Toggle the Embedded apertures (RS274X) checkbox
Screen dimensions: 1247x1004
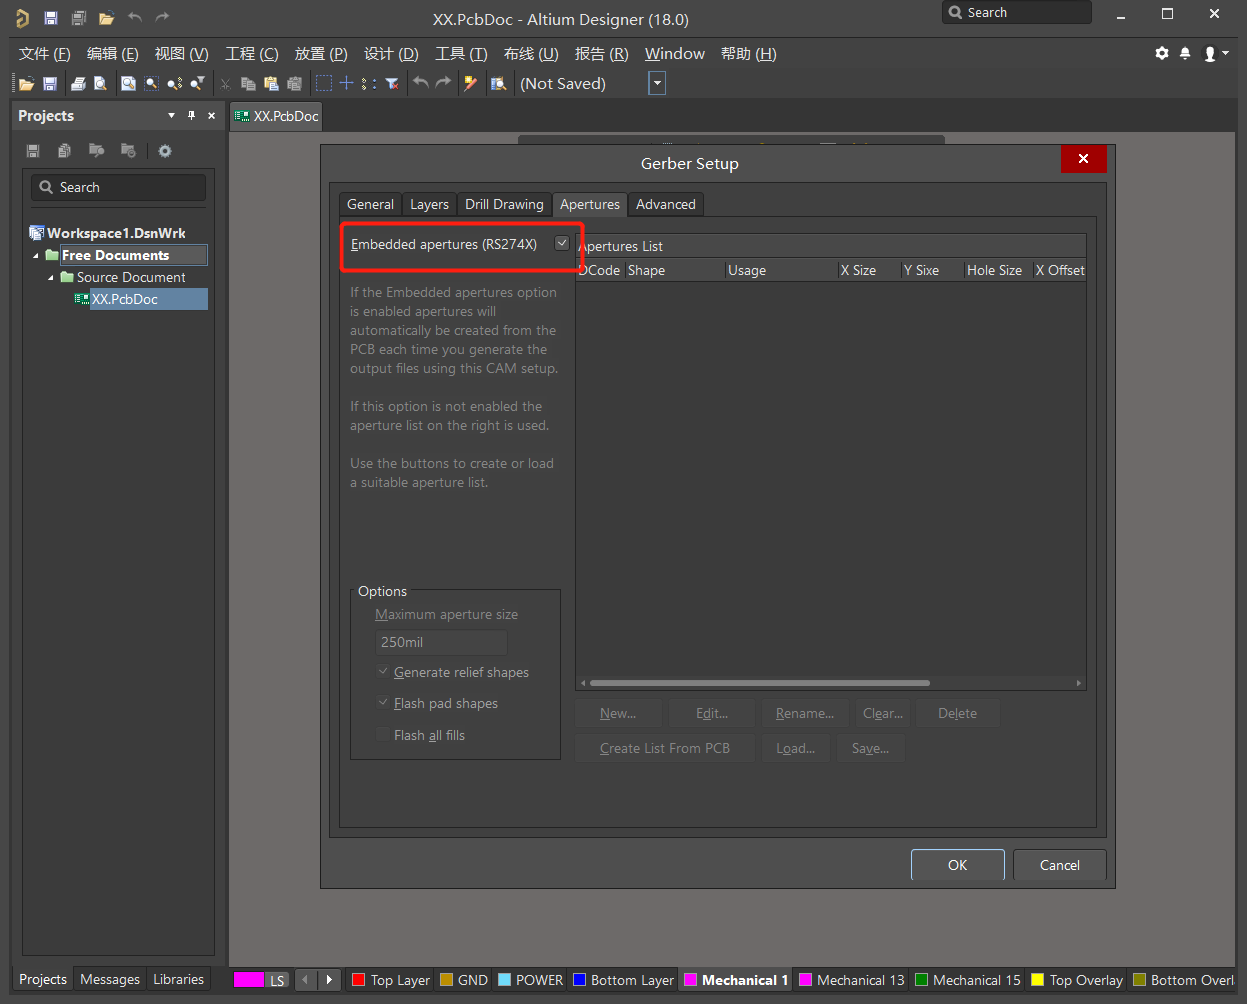pos(562,243)
